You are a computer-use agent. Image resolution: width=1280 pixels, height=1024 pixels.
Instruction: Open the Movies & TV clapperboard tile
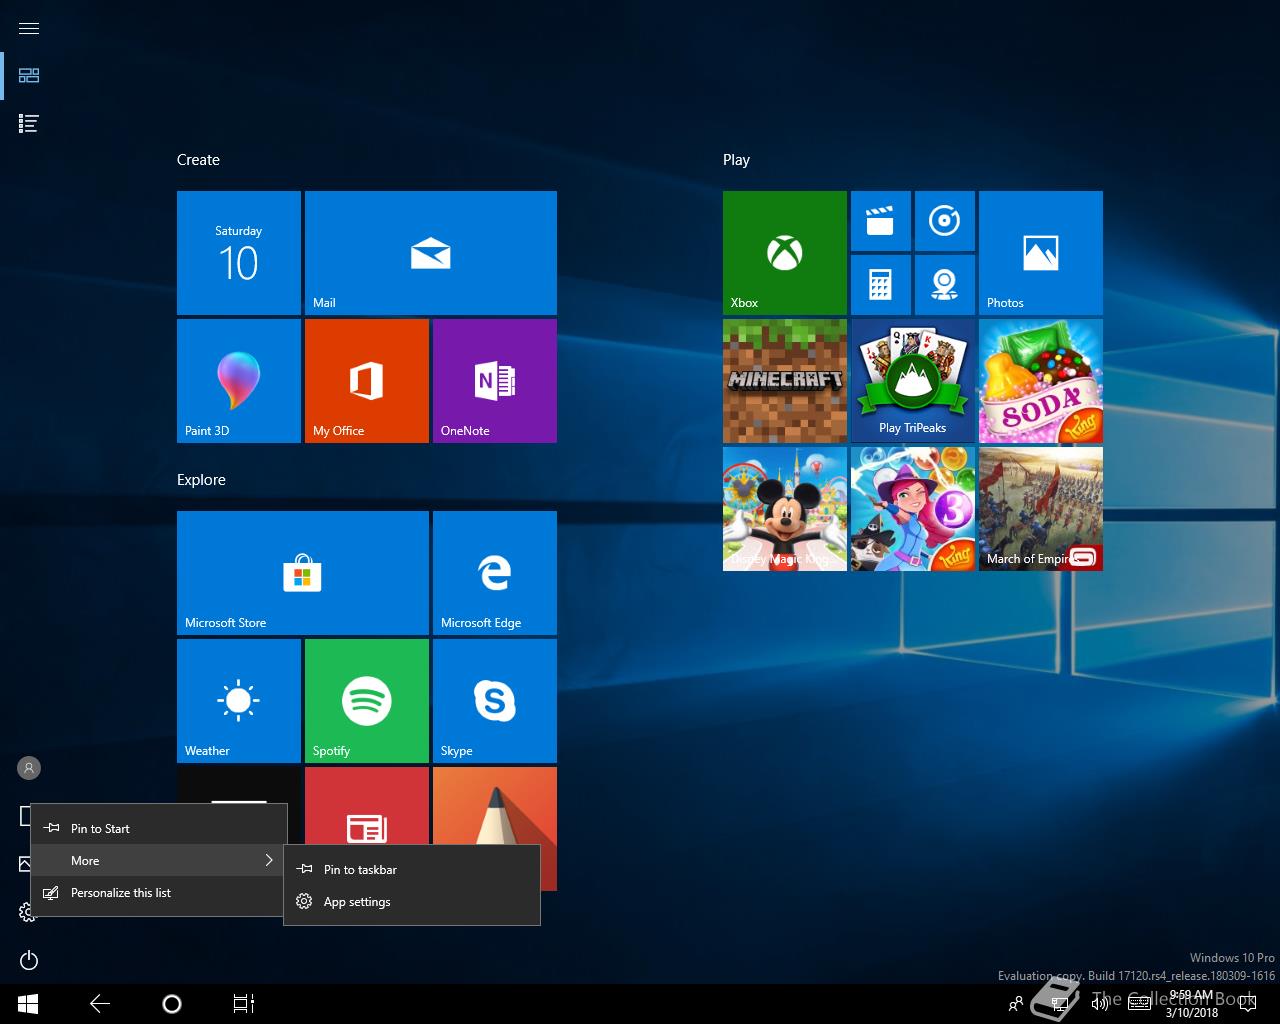(881, 221)
